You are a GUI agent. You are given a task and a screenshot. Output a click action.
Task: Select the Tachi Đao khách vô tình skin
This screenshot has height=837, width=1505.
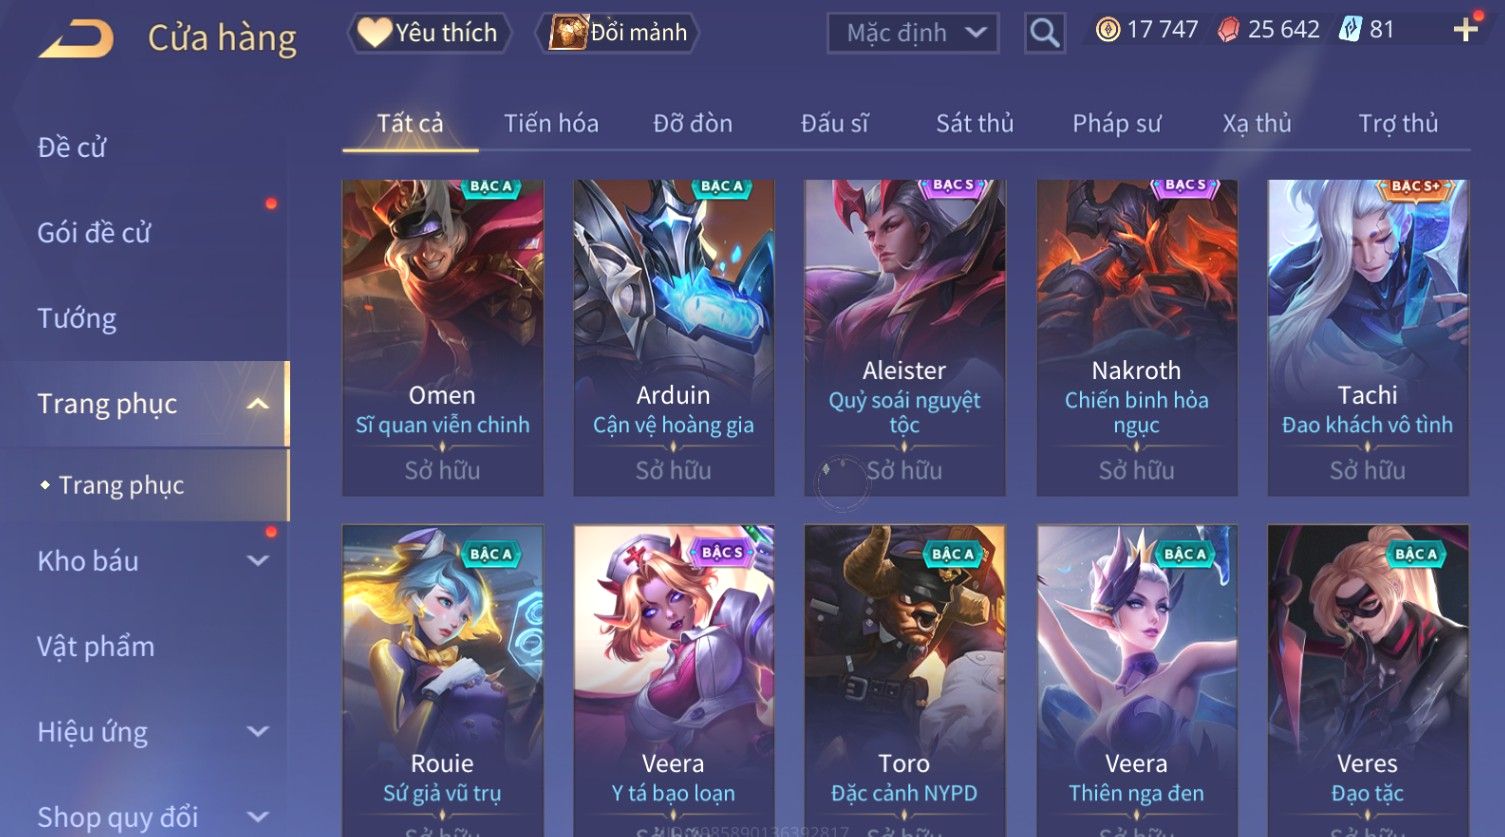point(1367,338)
